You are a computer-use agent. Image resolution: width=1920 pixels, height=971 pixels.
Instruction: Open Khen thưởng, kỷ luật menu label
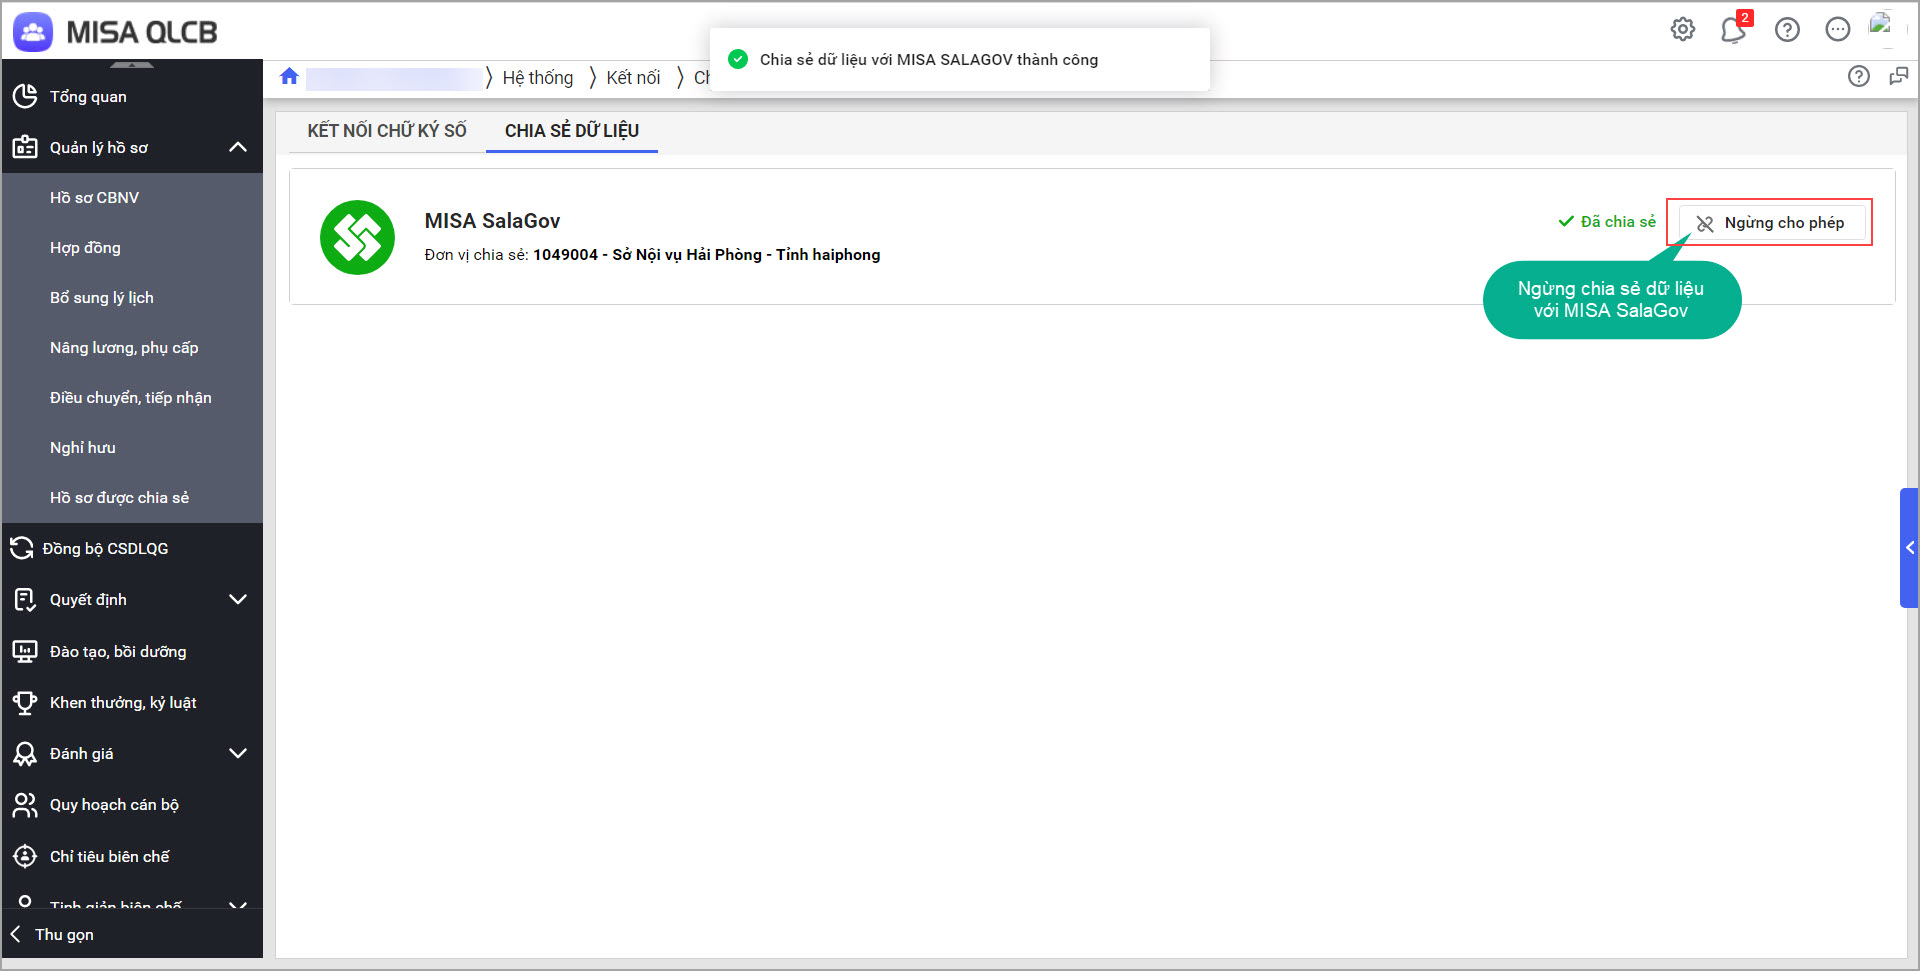click(123, 703)
